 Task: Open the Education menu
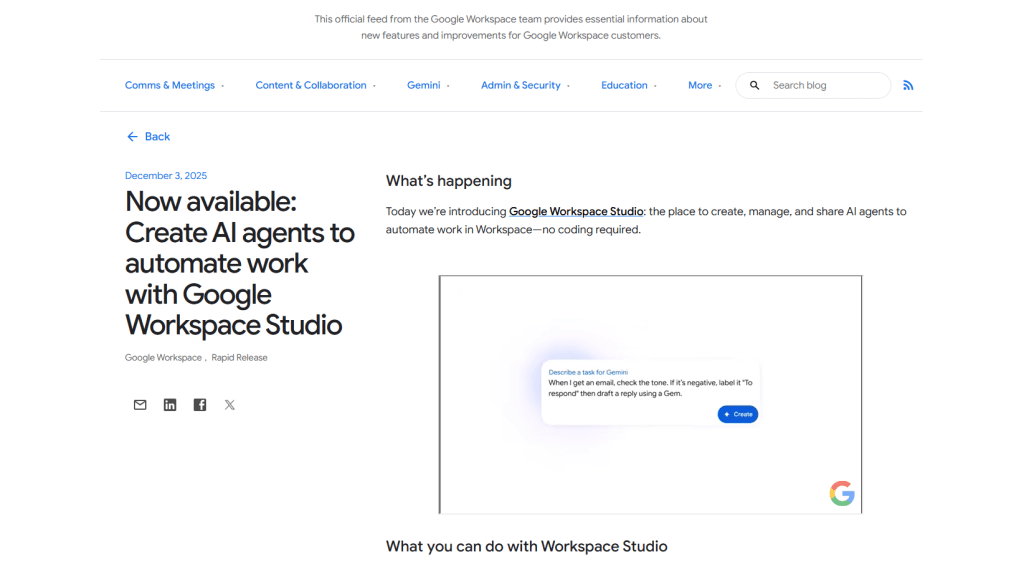[629, 86]
